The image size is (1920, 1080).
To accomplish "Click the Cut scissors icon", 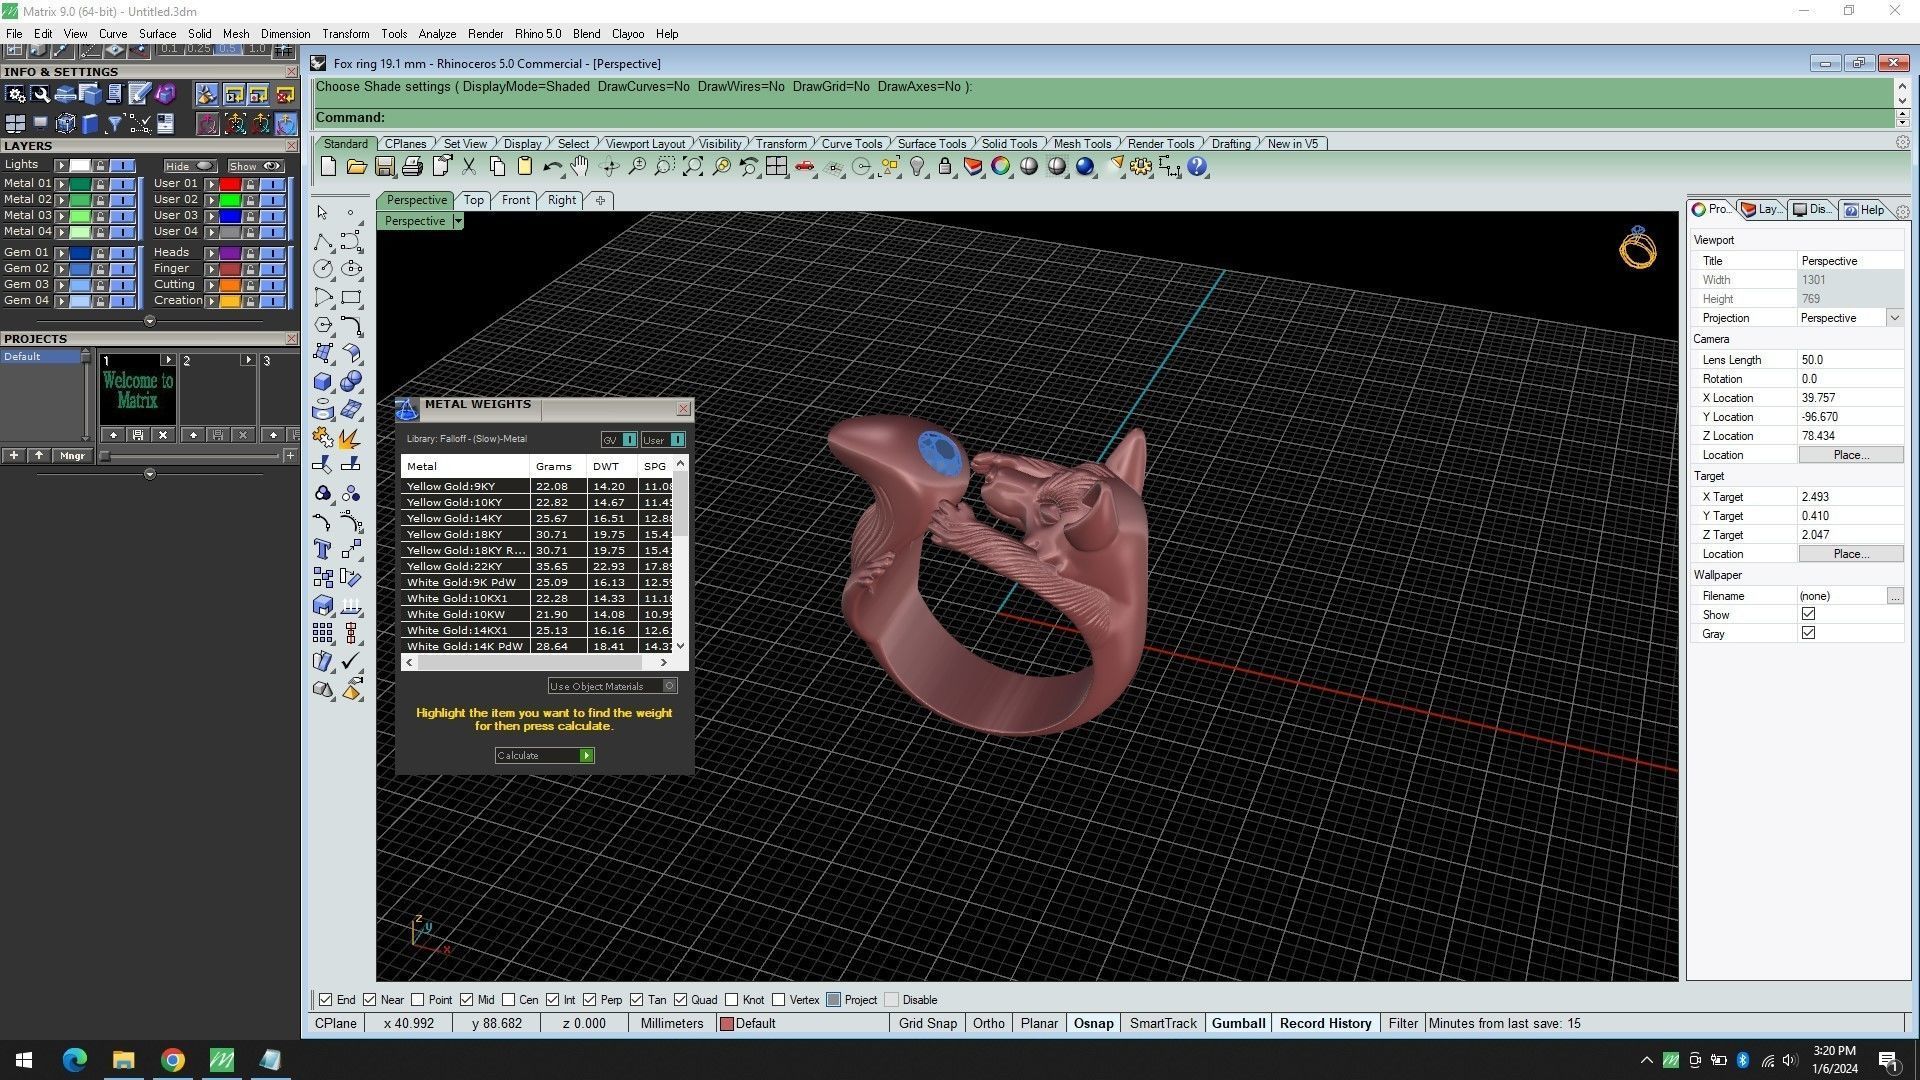I will [x=468, y=167].
